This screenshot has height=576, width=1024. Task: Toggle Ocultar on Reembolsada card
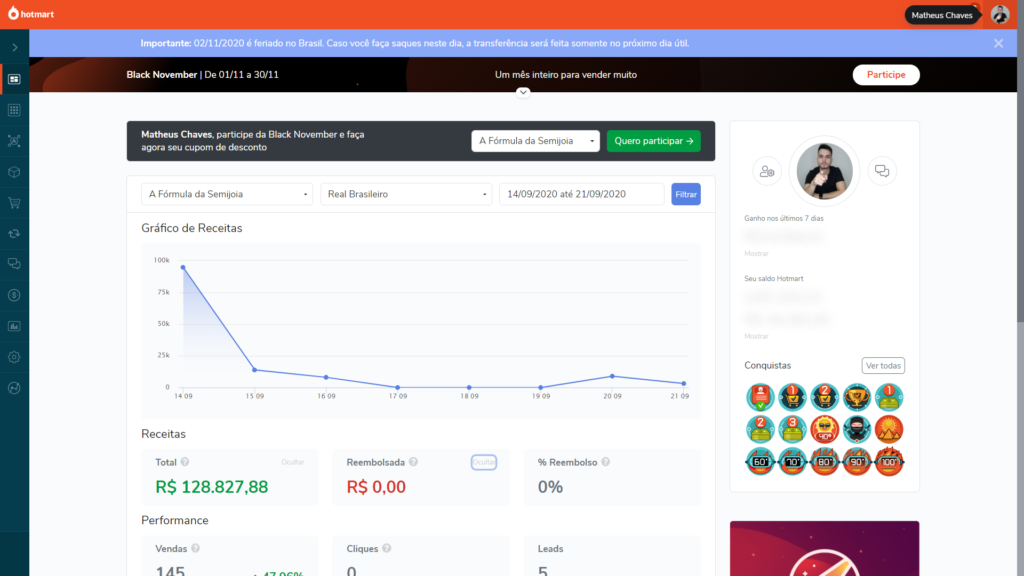[x=484, y=462]
